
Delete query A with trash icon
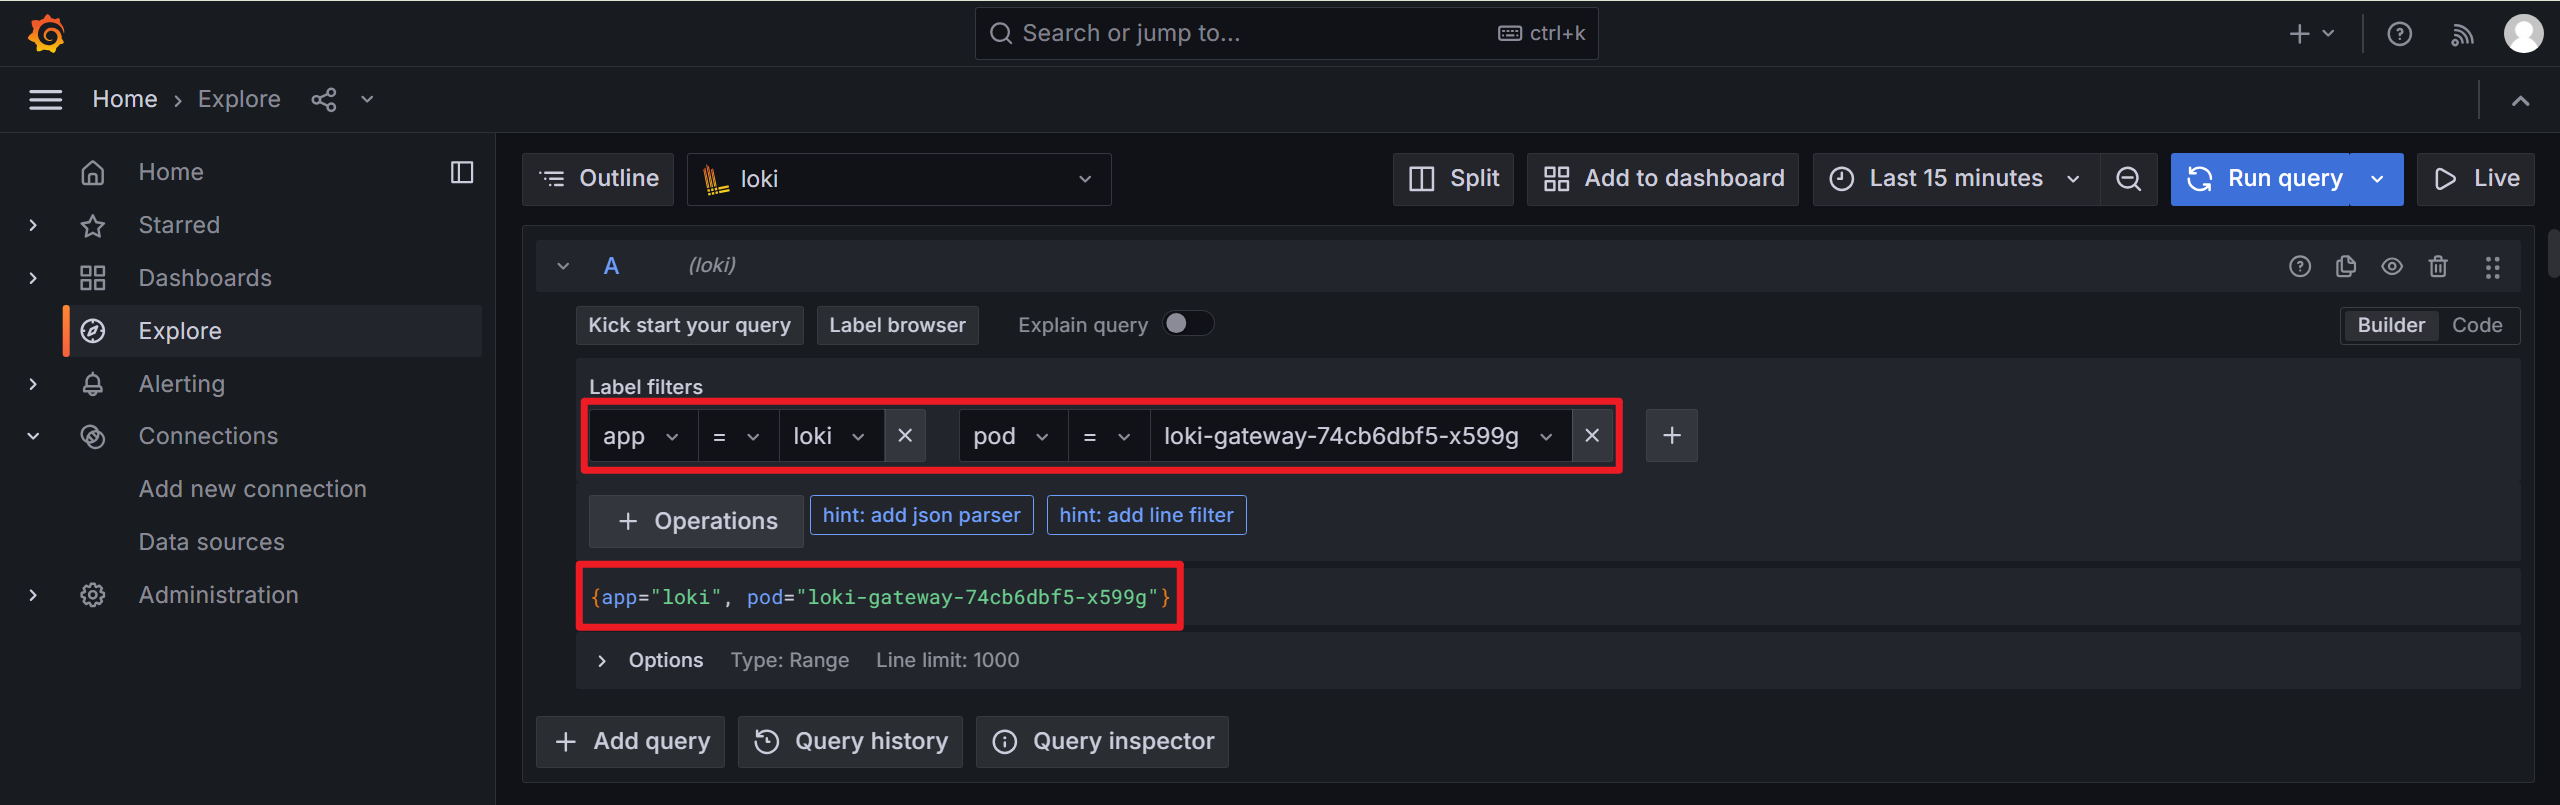2438,266
